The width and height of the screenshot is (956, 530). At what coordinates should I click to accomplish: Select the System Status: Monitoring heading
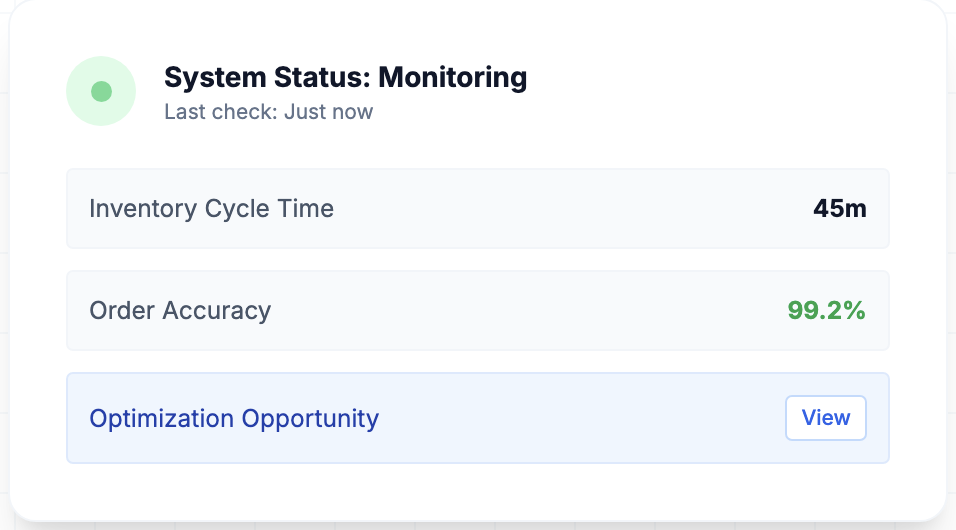(345, 77)
